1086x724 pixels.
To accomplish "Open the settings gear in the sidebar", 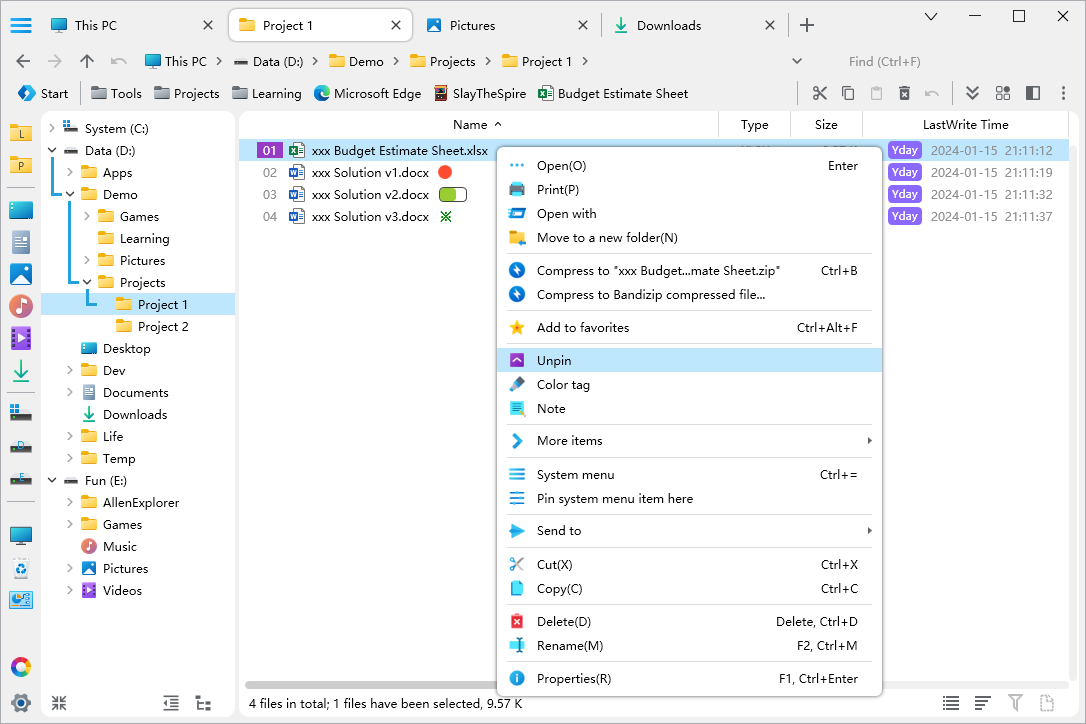I will point(21,703).
